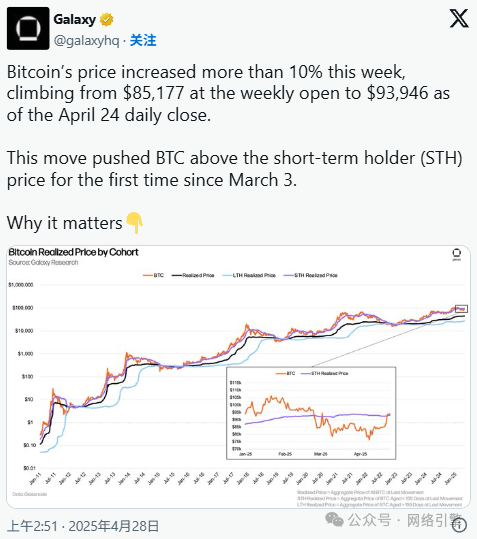Open the Bitcoin Realized Price chart image
The width and height of the screenshot is (477, 539).
(x=238, y=377)
